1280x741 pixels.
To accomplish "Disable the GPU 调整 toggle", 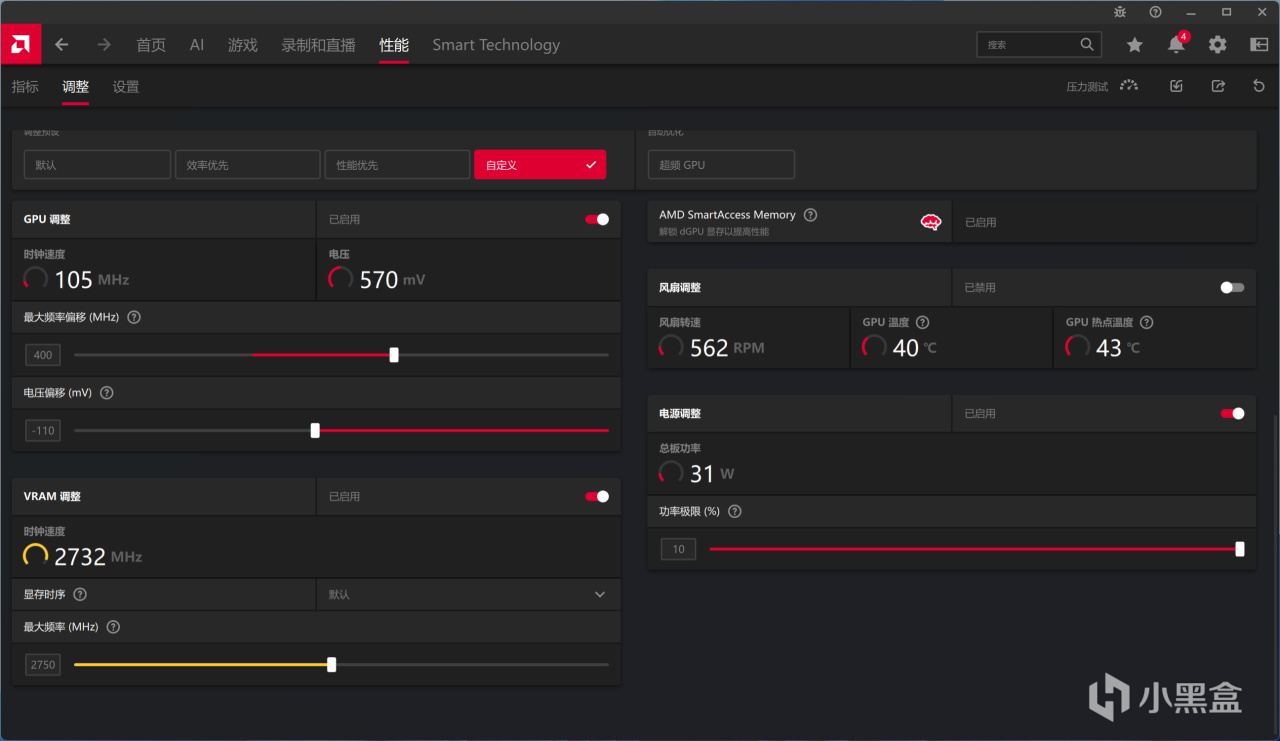I will (597, 219).
